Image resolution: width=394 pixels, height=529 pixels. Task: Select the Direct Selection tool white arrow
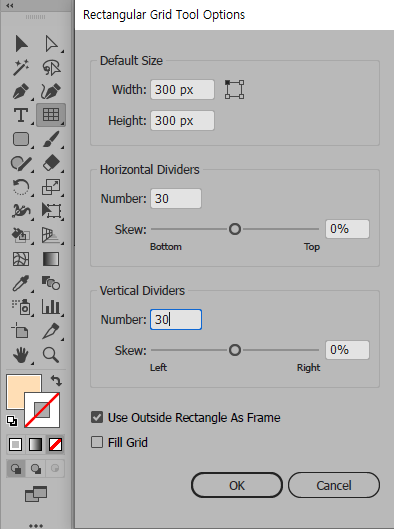coord(51,44)
